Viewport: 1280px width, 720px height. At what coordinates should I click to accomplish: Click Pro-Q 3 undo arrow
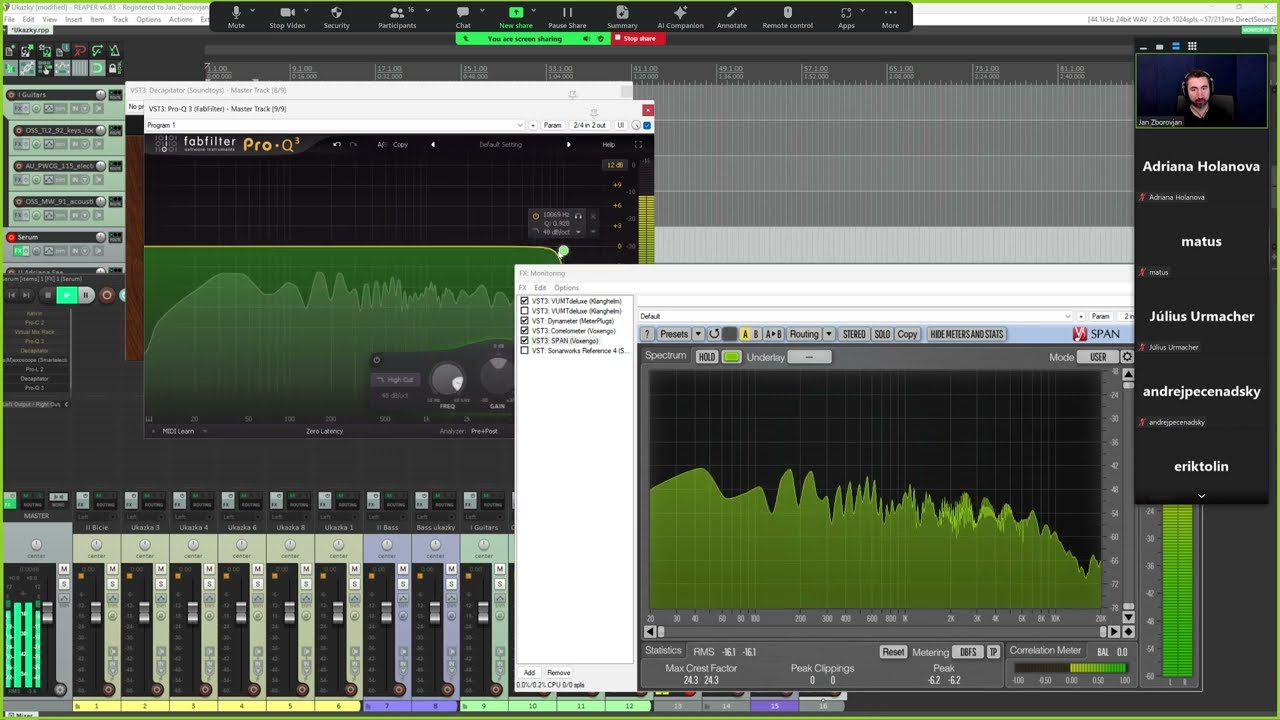click(x=337, y=144)
